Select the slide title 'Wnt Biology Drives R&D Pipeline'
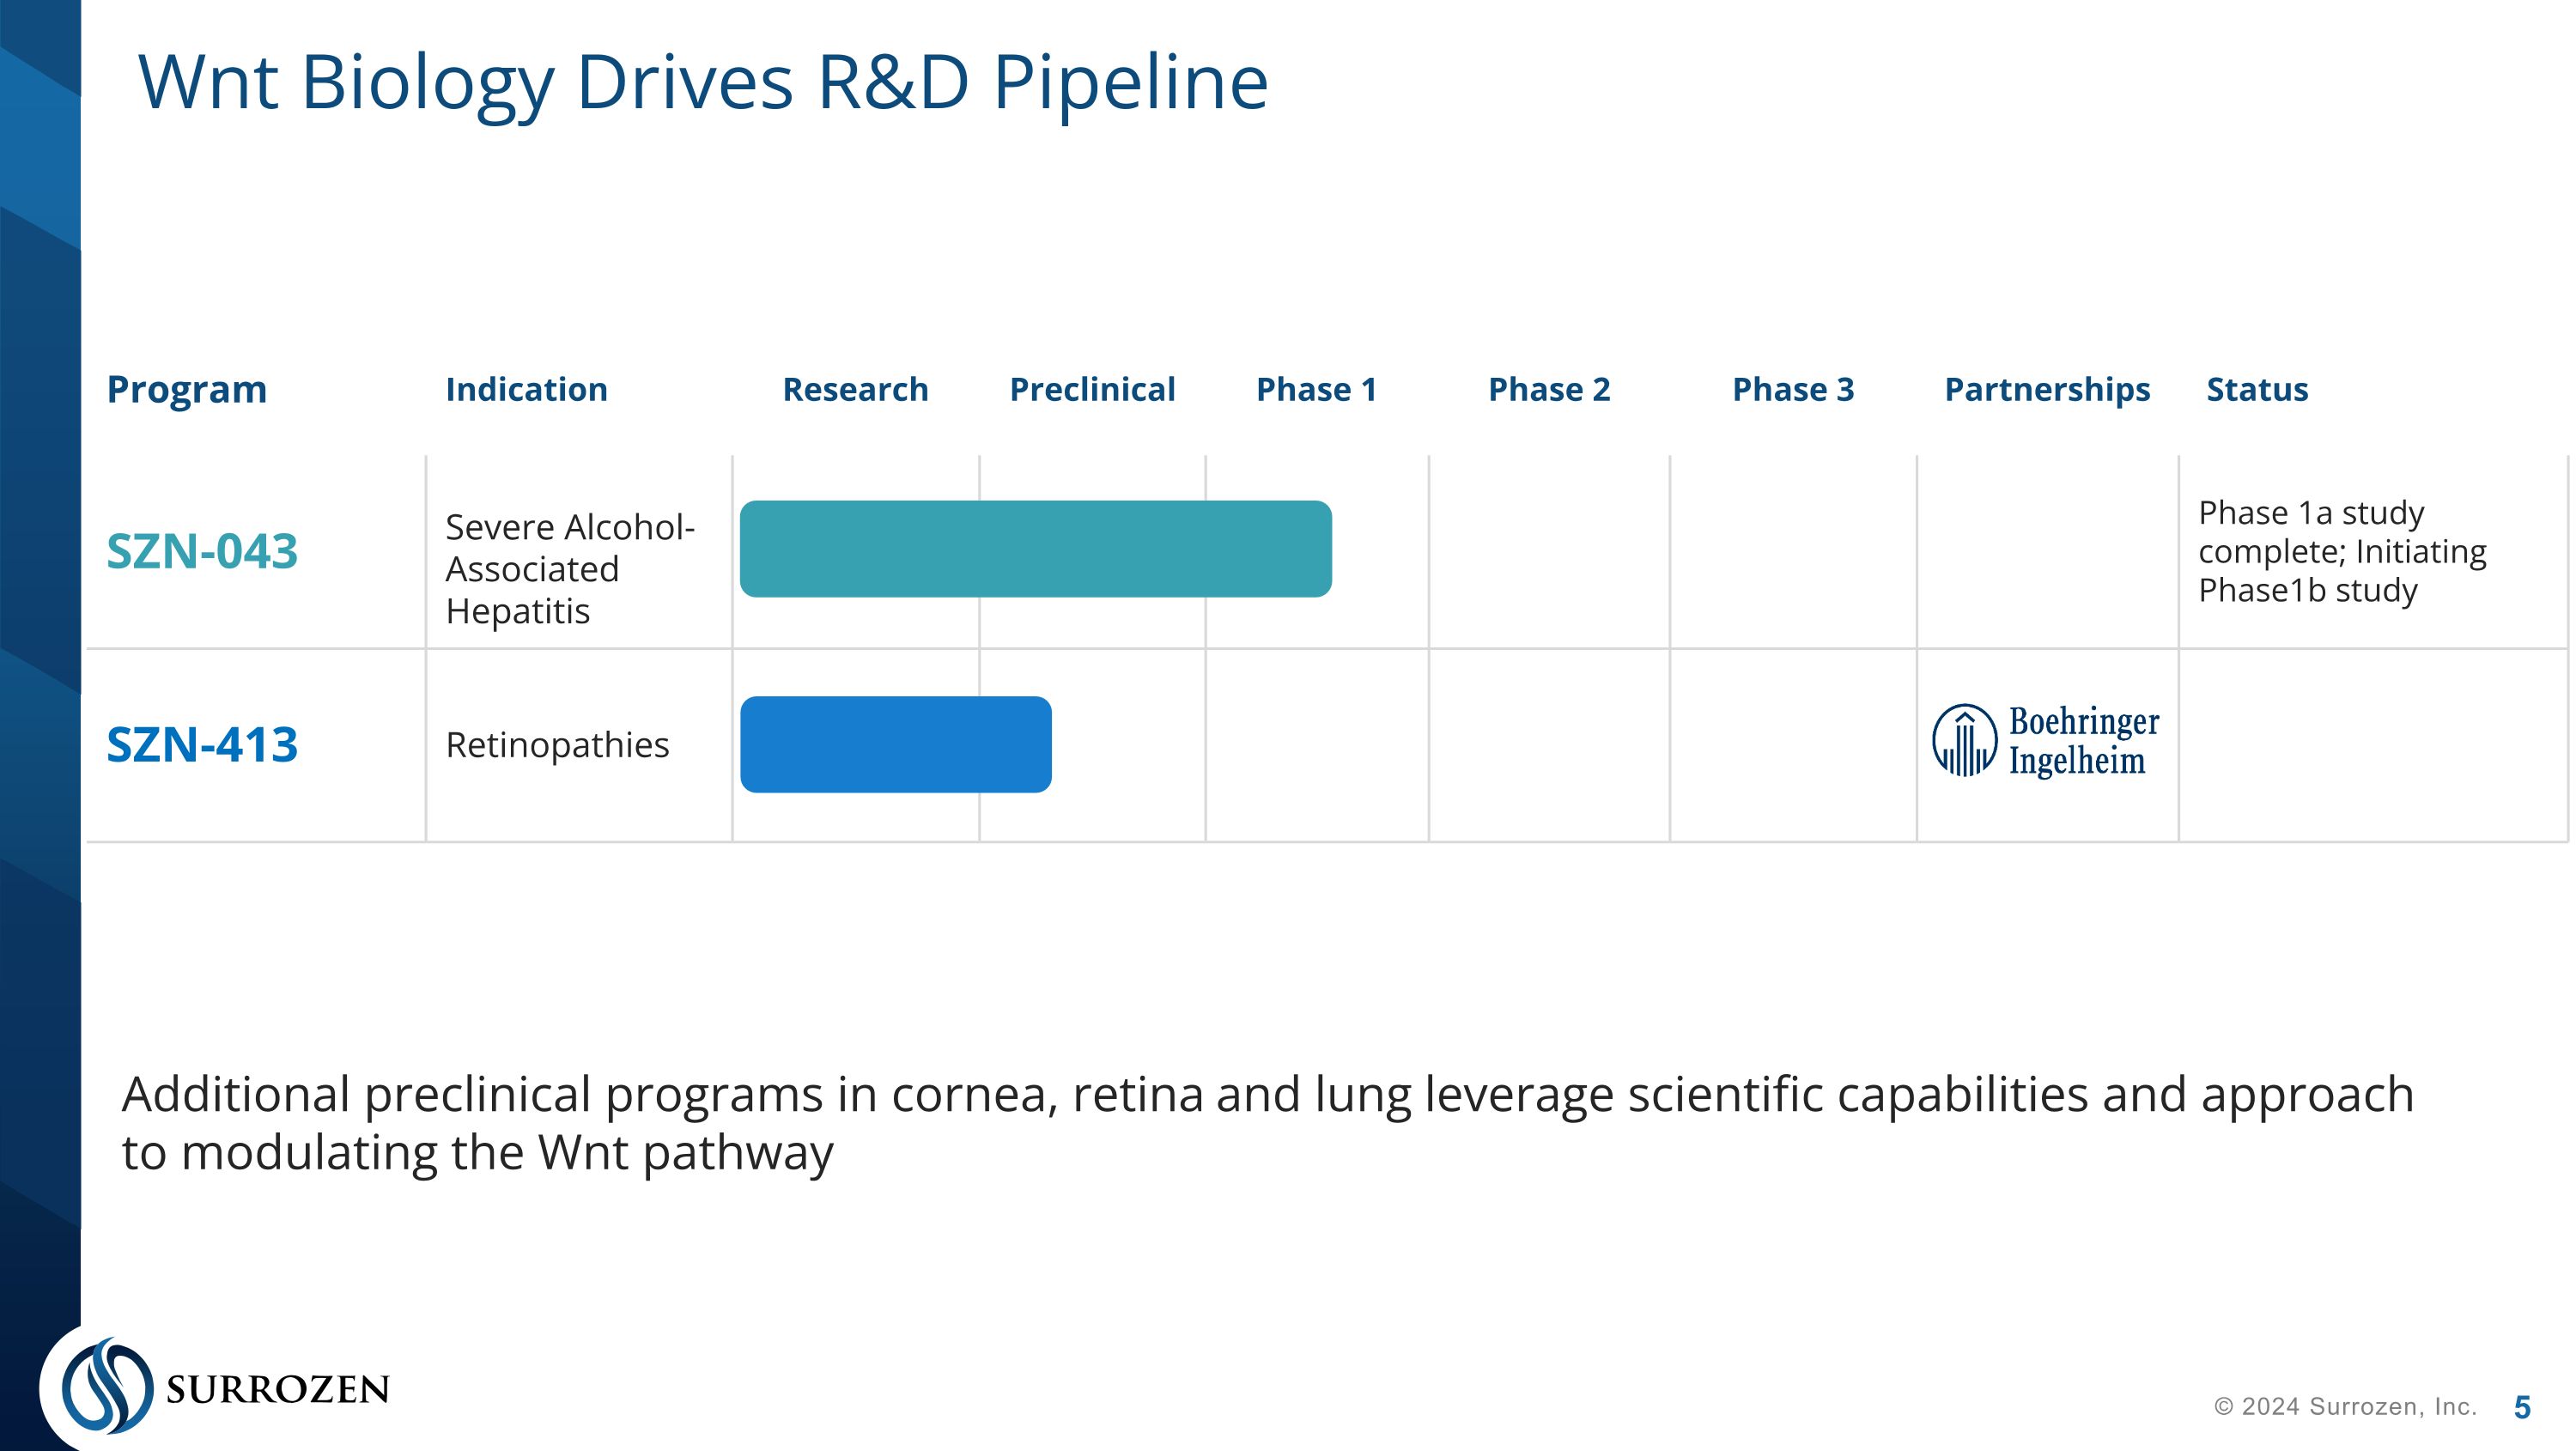The height and width of the screenshot is (1451, 2576). tap(703, 83)
